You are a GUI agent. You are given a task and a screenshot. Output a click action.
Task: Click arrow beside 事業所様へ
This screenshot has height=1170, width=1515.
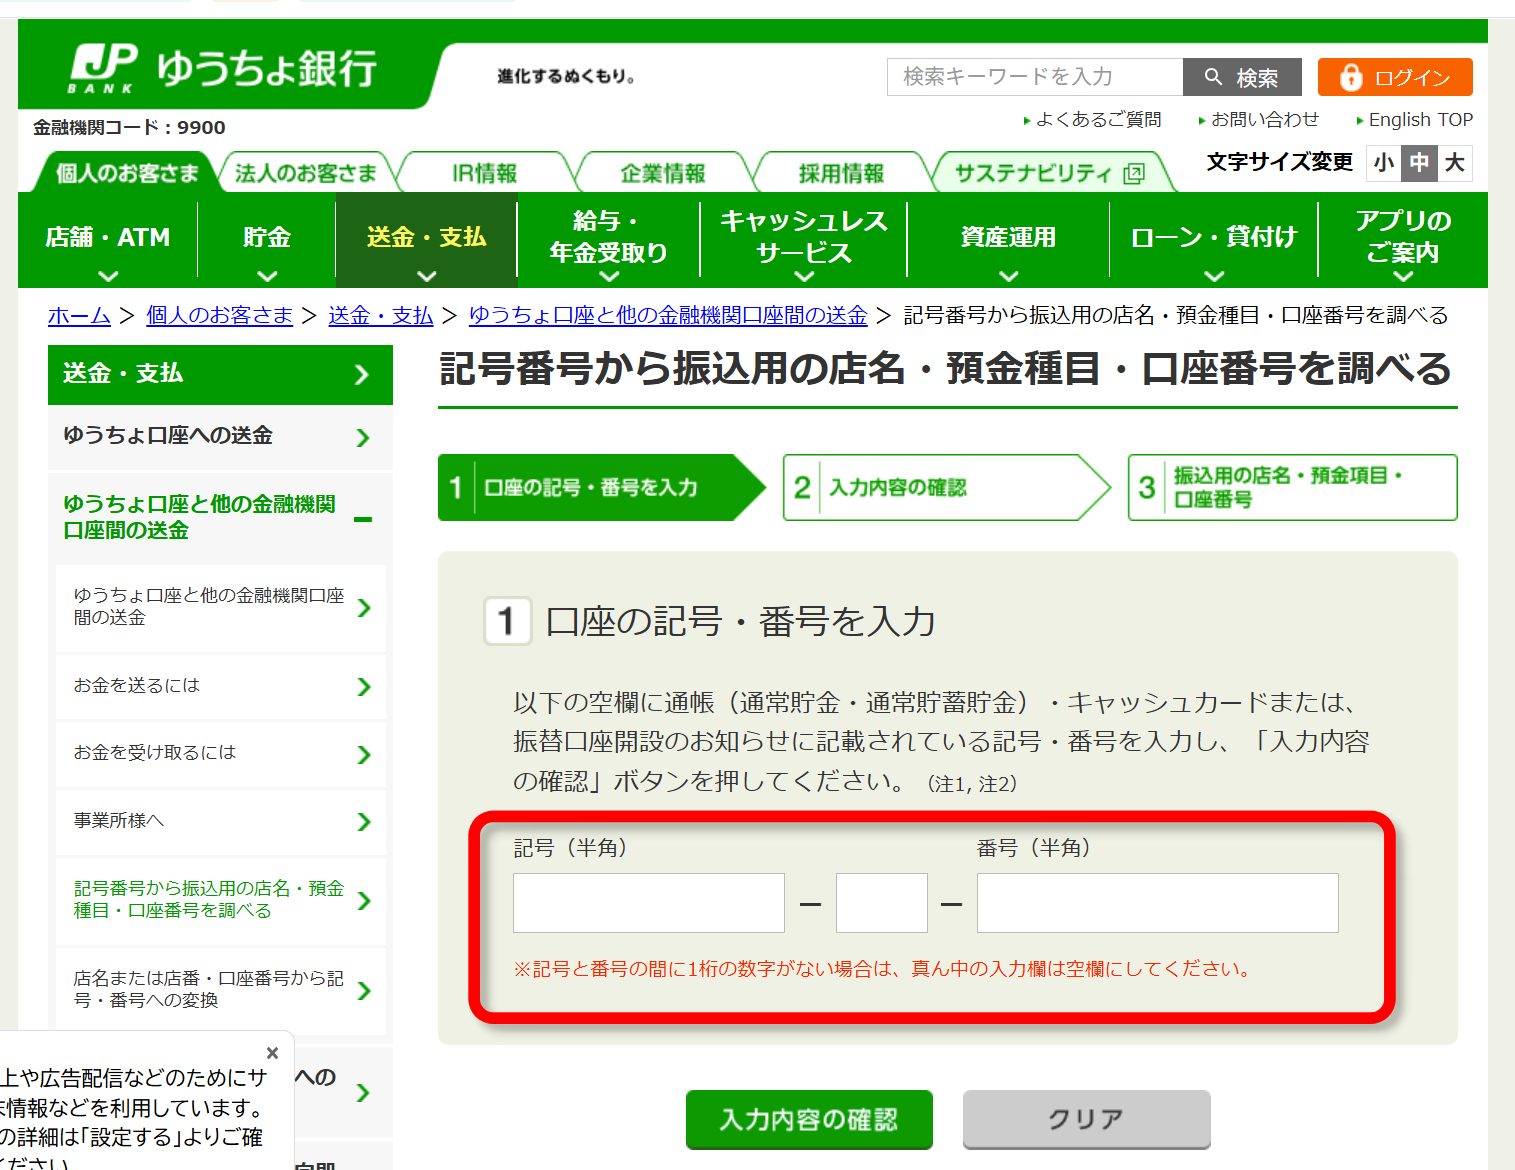click(x=364, y=822)
